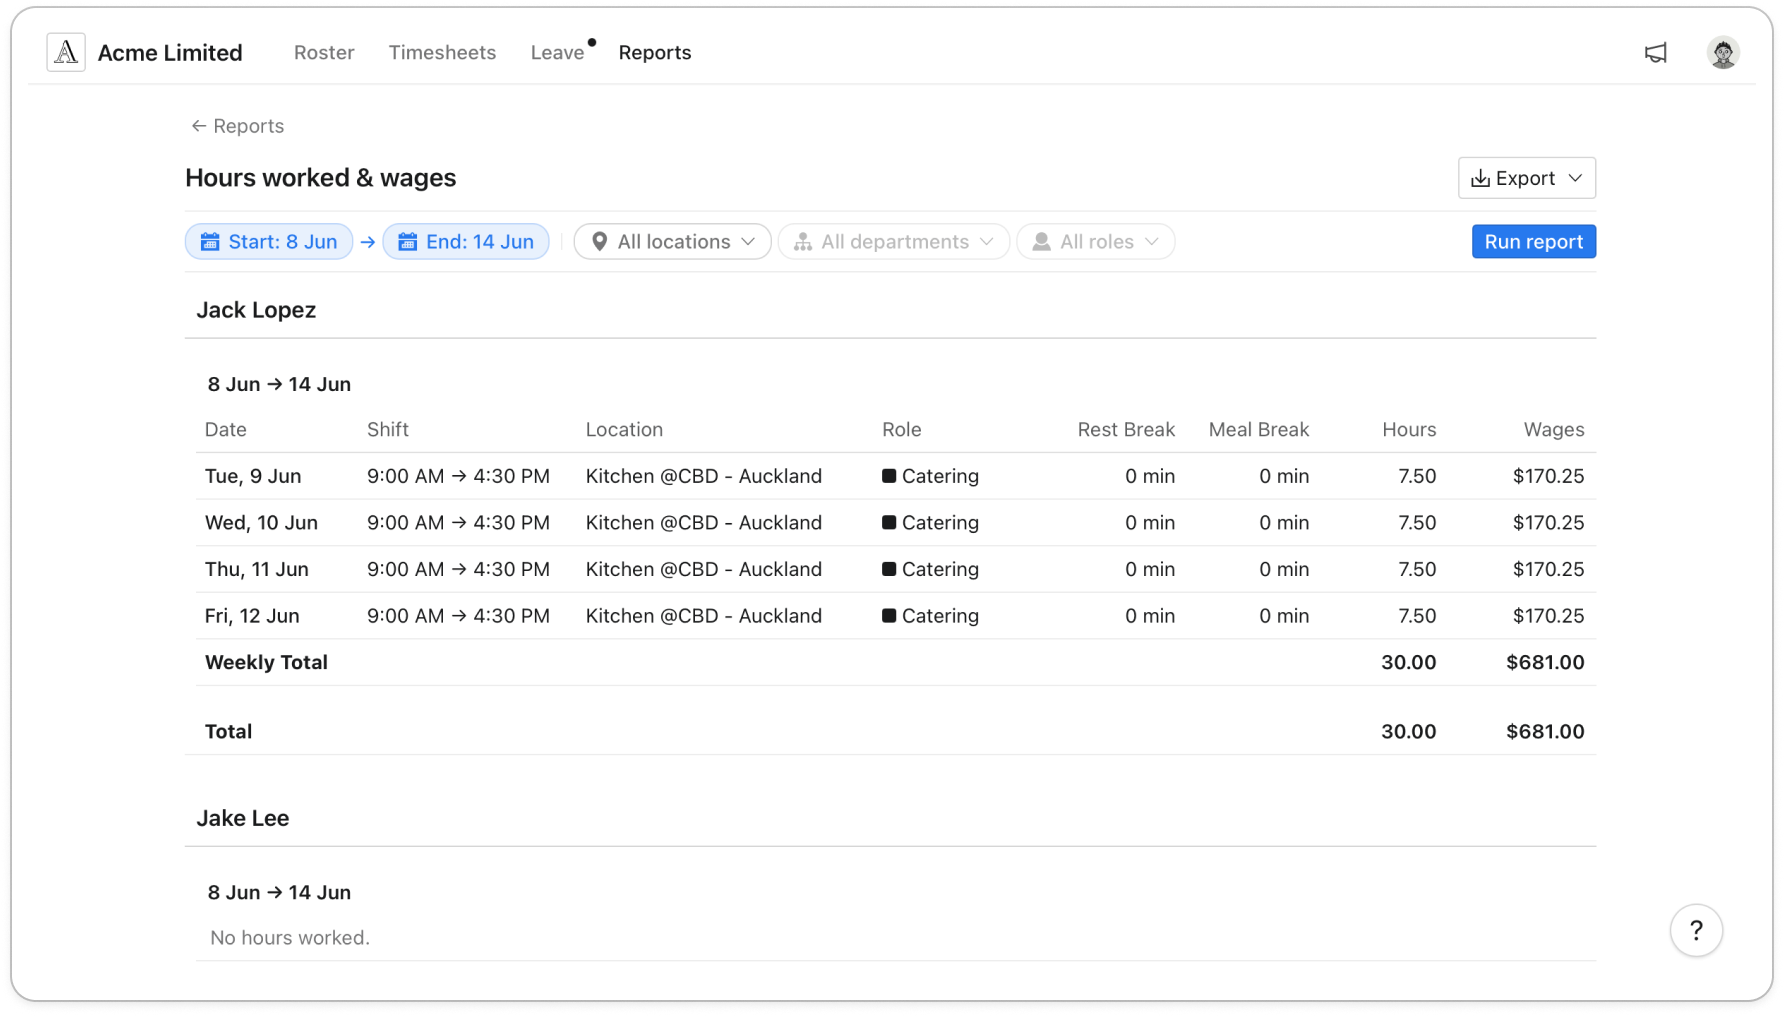Open the help question mark button

(x=1696, y=931)
